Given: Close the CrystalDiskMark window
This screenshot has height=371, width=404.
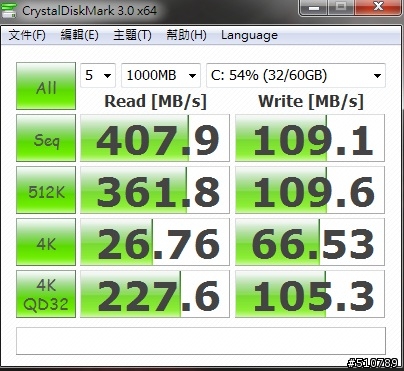Looking at the screenshot, I should tap(378, 7).
